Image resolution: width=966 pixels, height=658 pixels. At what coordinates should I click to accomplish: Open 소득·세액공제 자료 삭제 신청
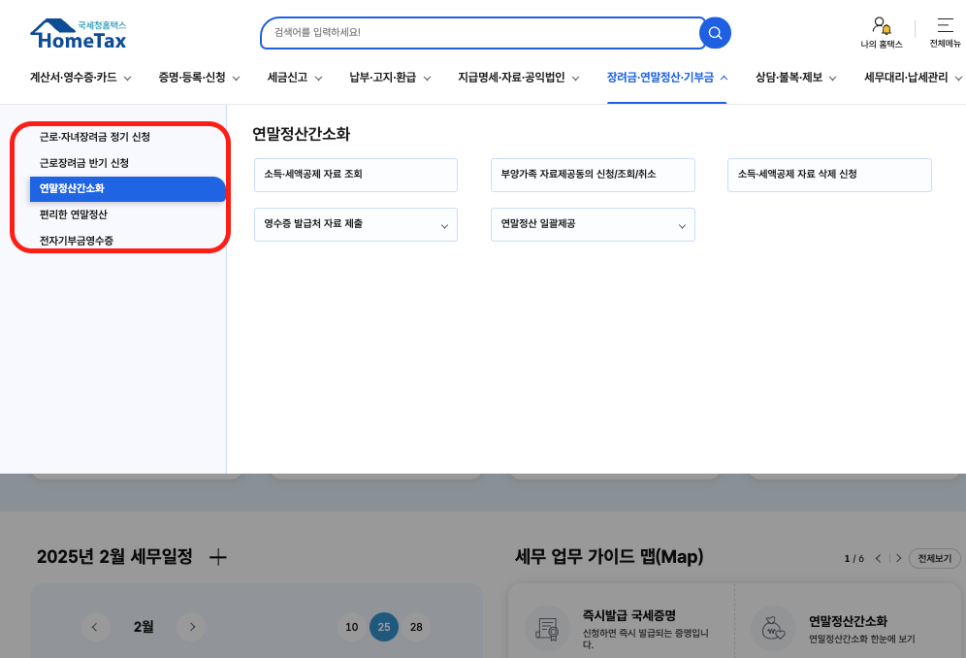[829, 175]
